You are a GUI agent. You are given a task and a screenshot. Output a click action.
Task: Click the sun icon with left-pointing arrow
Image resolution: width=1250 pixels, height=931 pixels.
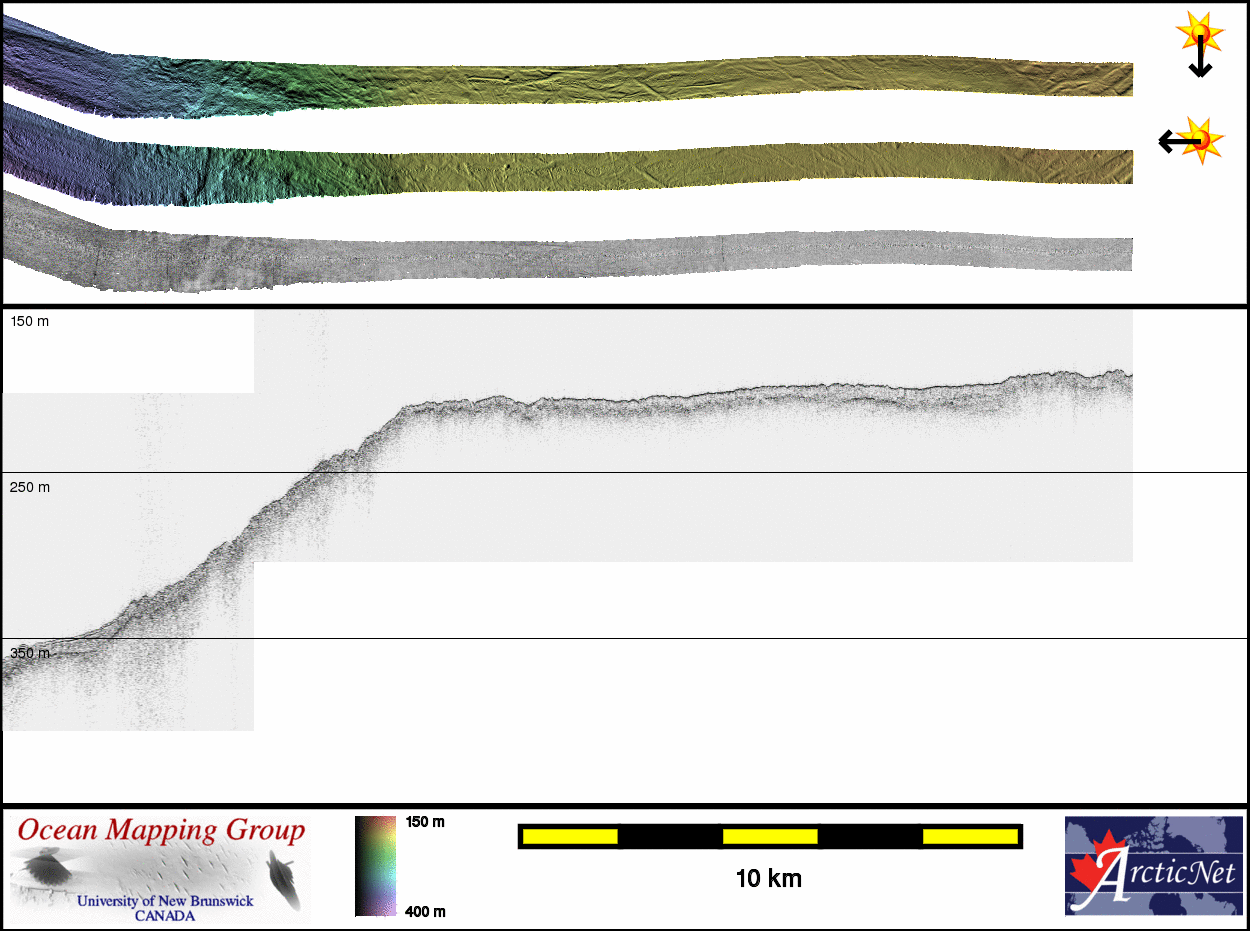tap(1191, 141)
